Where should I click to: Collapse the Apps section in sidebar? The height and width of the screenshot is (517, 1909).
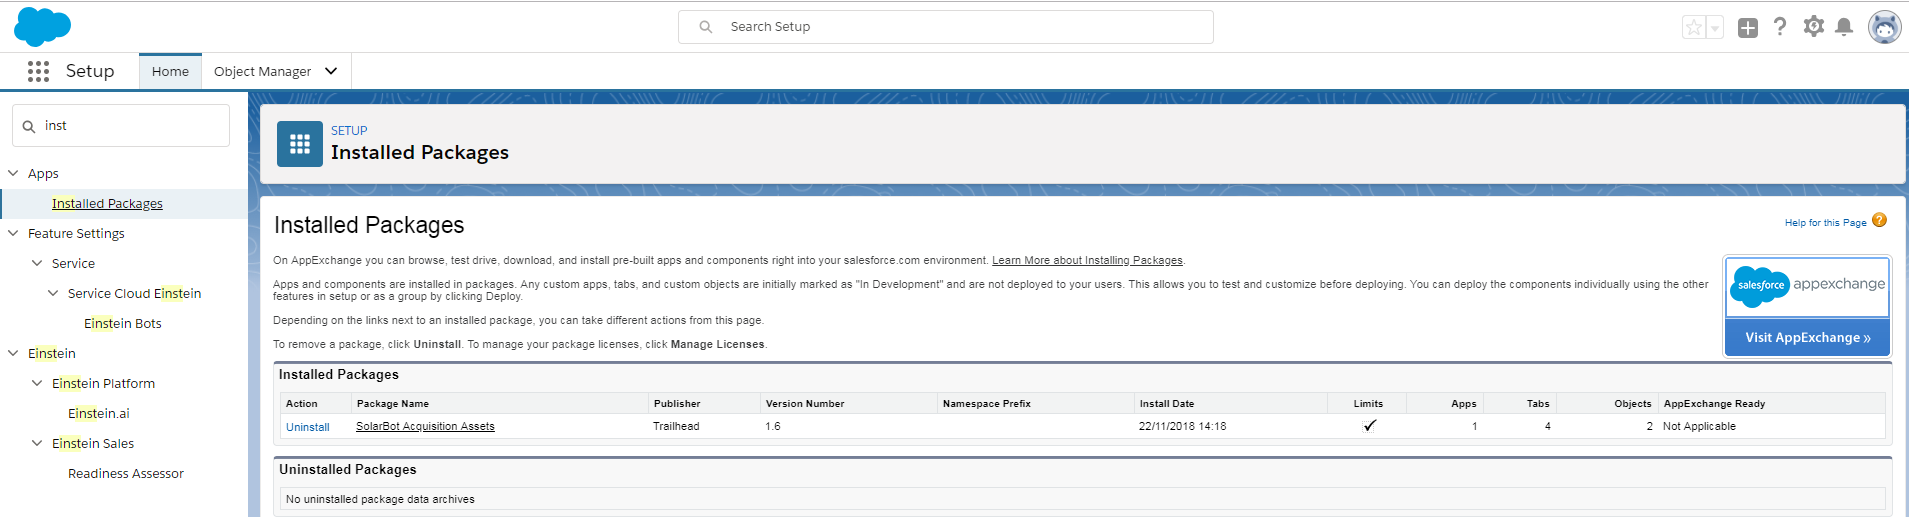[x=13, y=173]
